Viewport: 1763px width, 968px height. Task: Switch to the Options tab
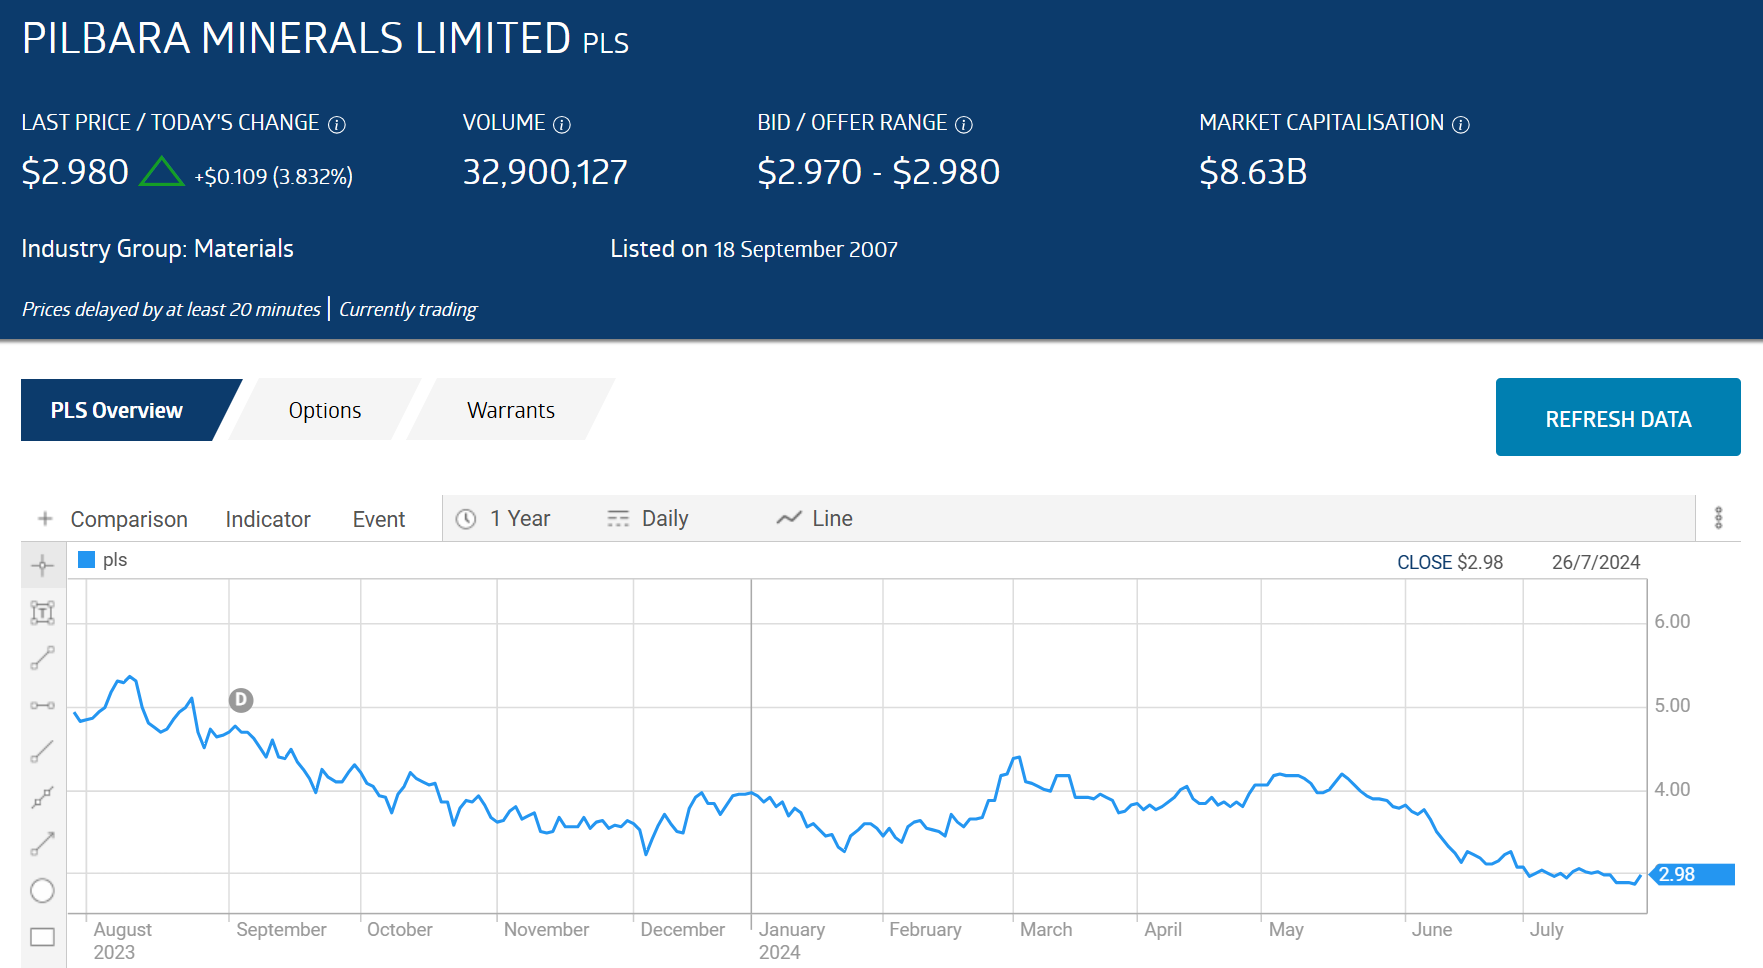click(x=325, y=410)
